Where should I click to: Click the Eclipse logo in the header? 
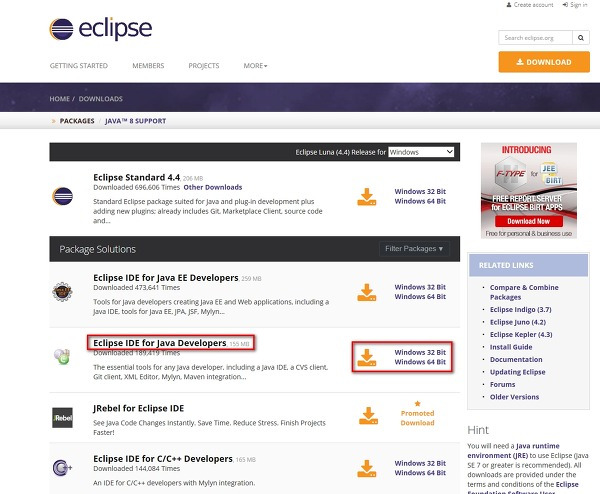pyautogui.click(x=101, y=29)
